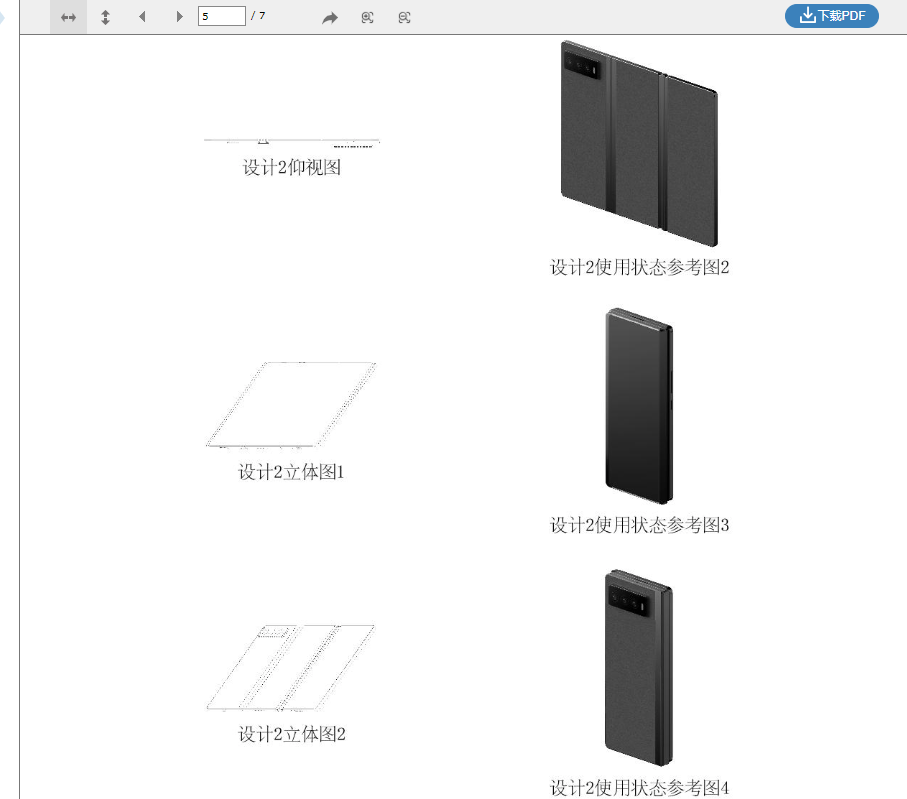This screenshot has width=907, height=799.
Task: Click the 设计2使用状态参考图2 unfolded phone image
Action: click(x=639, y=143)
